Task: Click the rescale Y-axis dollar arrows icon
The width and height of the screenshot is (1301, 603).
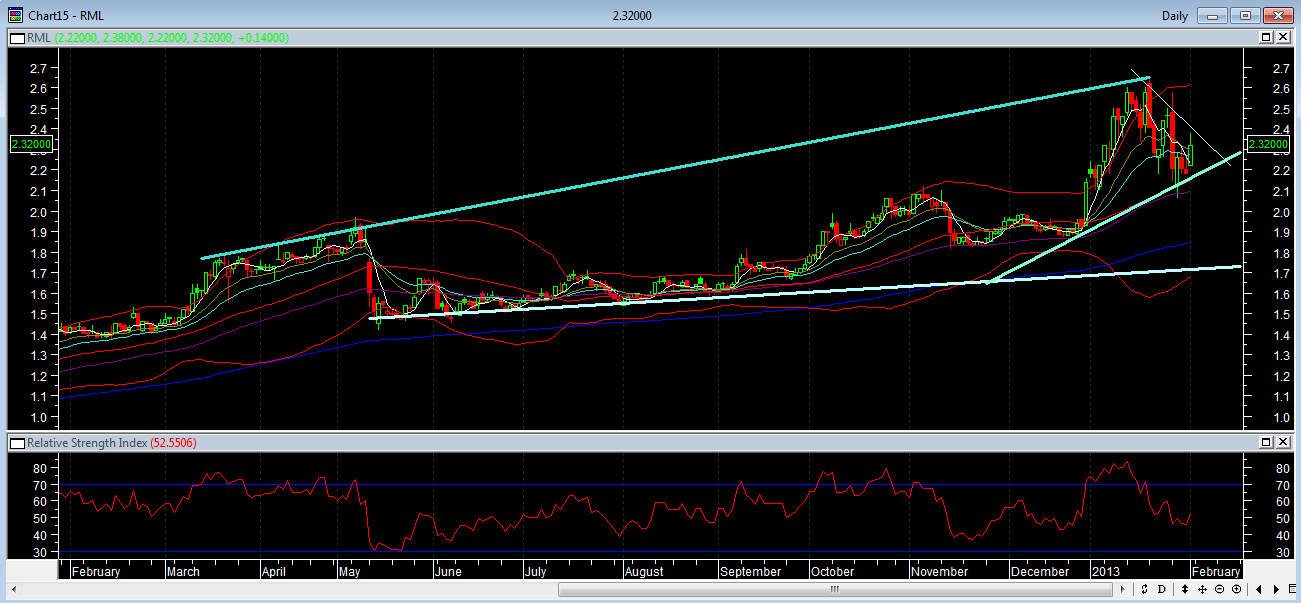Action: point(1144,589)
